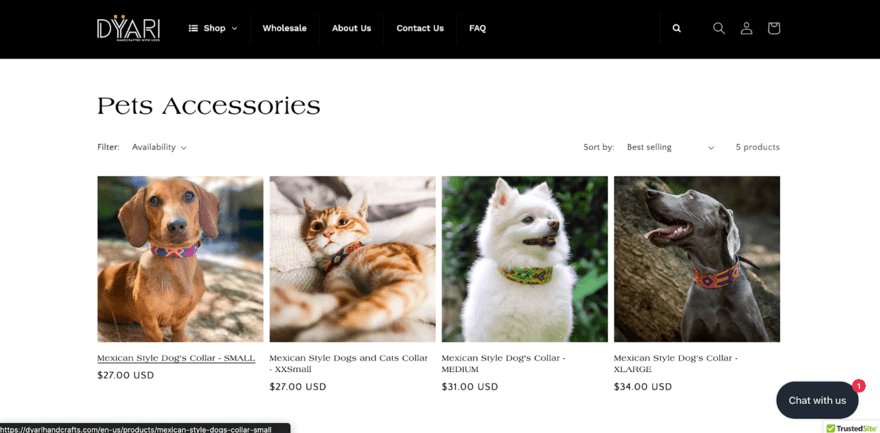Click the Chat with us button
The width and height of the screenshot is (880, 433).
(x=817, y=400)
